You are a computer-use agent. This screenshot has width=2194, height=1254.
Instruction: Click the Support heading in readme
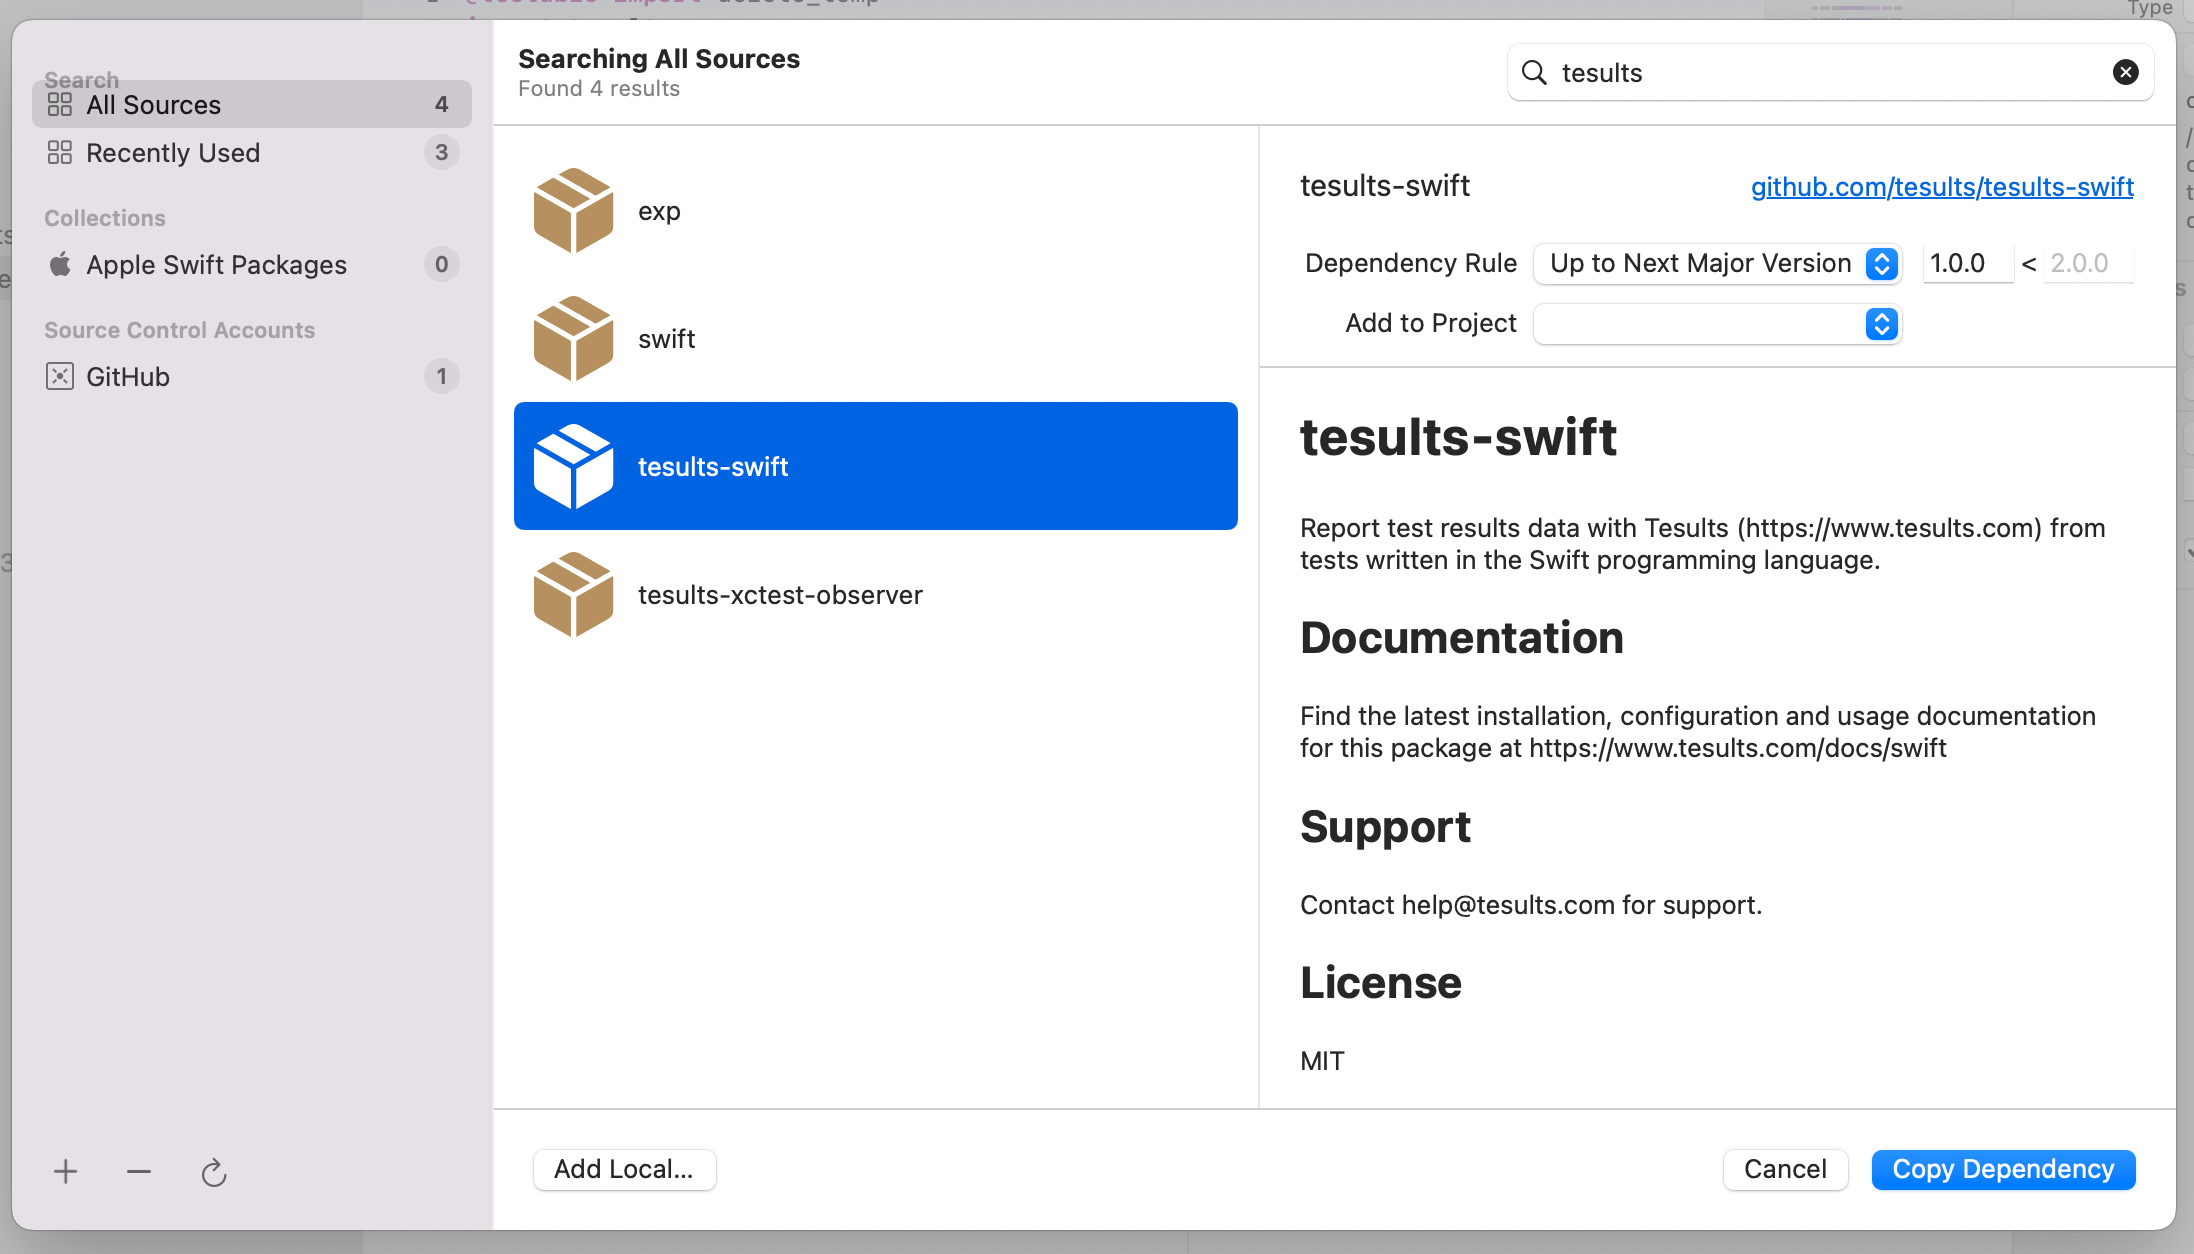coord(1385,827)
